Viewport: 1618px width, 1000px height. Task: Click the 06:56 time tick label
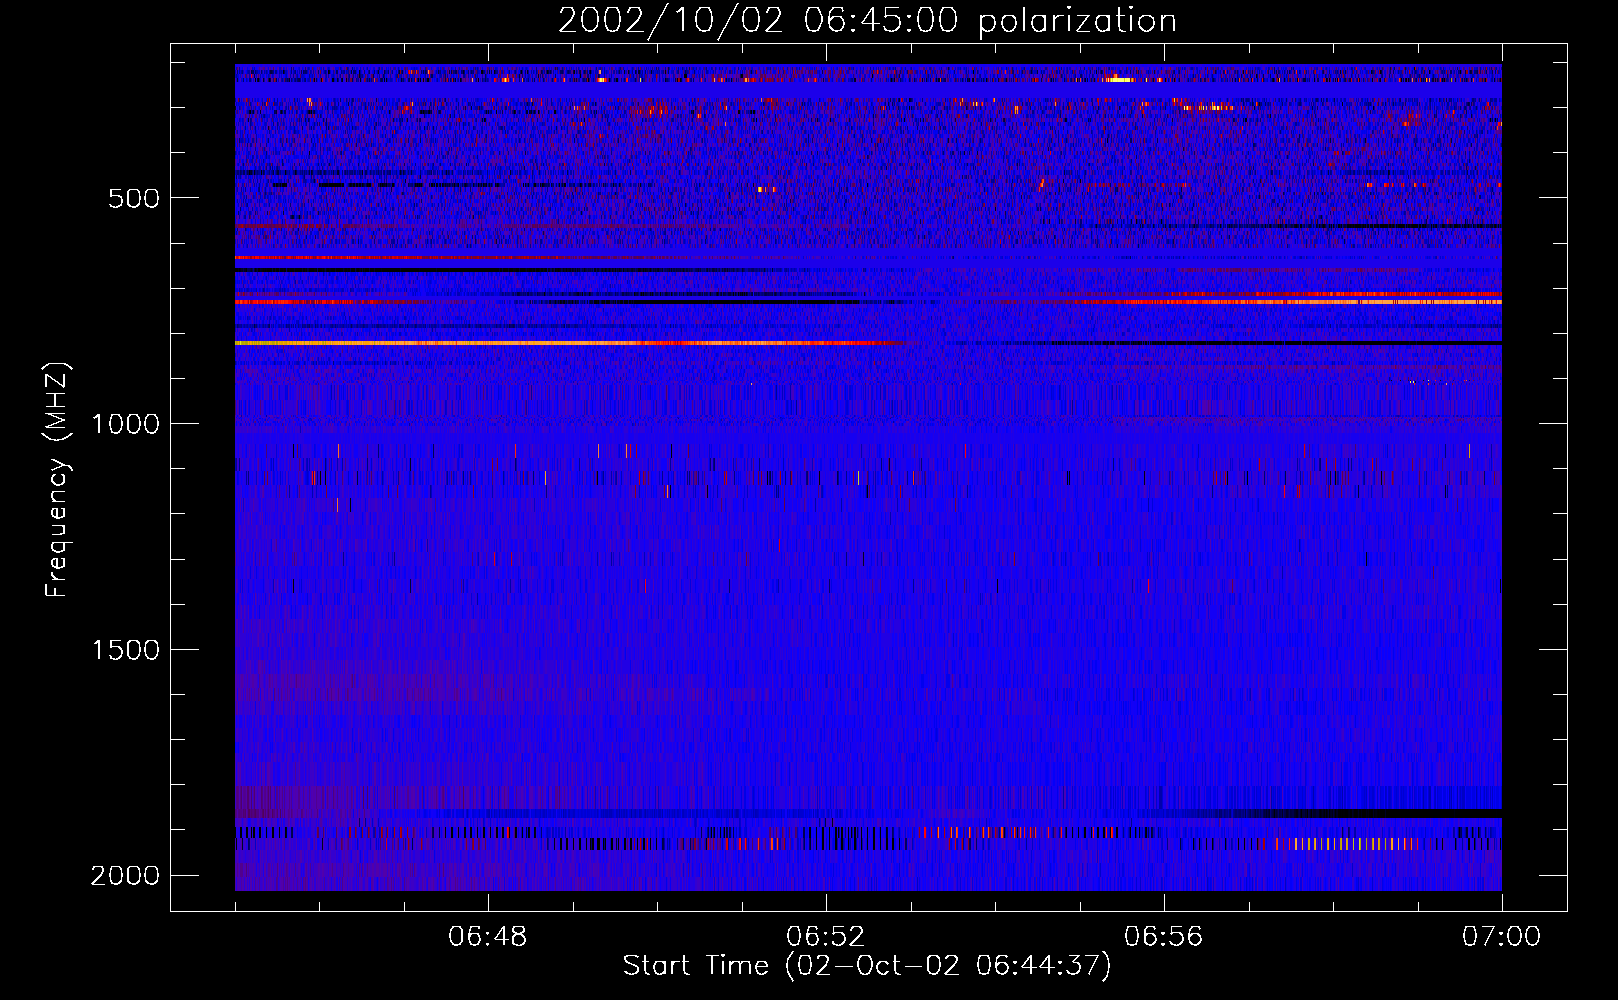click(x=1164, y=937)
